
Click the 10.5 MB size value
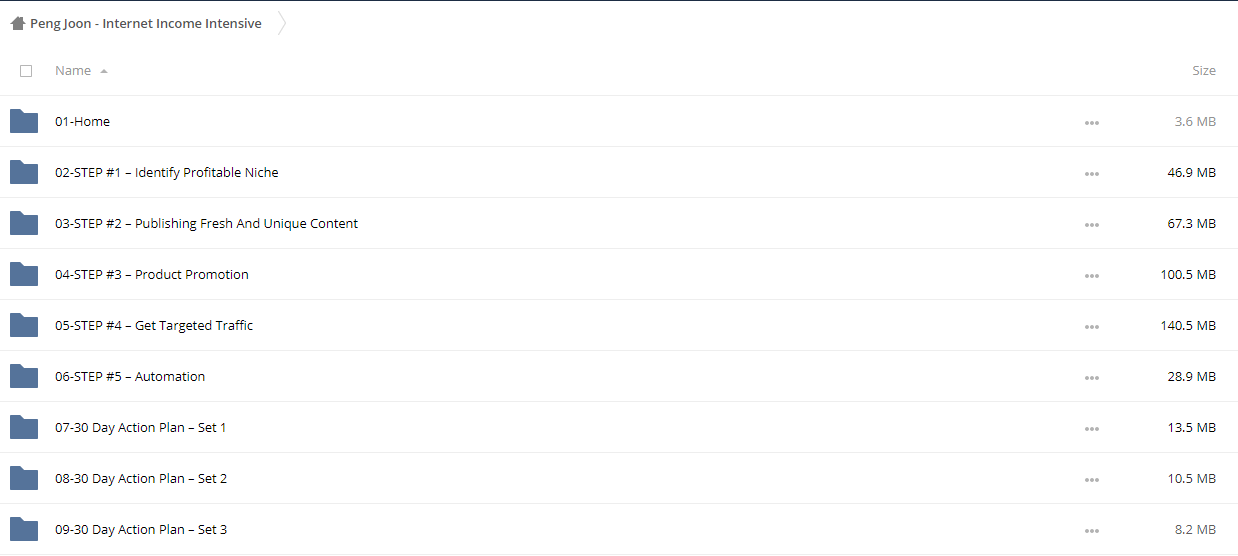[x=1192, y=479]
